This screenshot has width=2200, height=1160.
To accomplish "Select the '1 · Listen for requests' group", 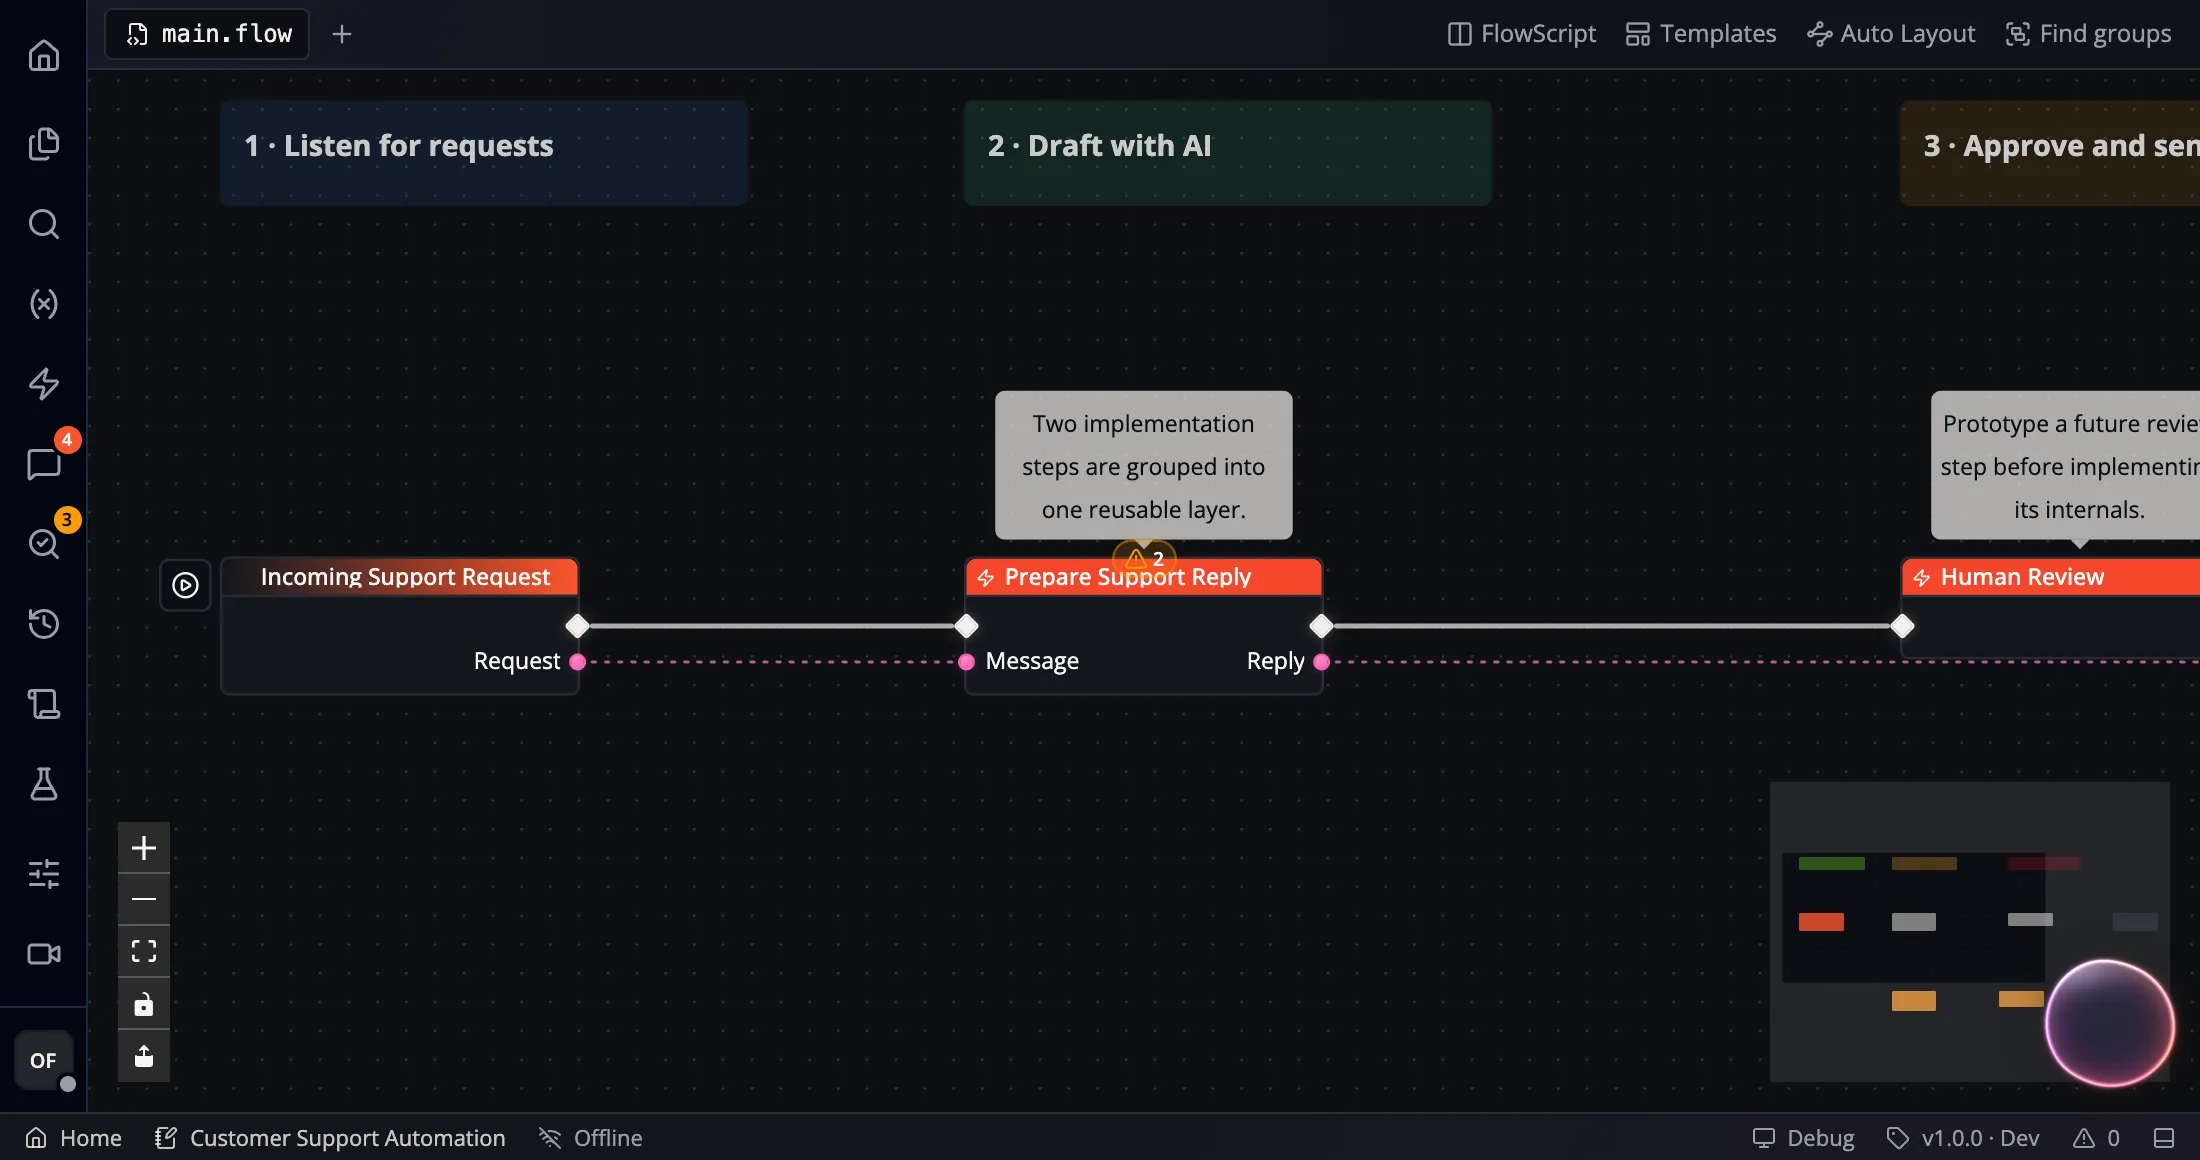I will 484,153.
